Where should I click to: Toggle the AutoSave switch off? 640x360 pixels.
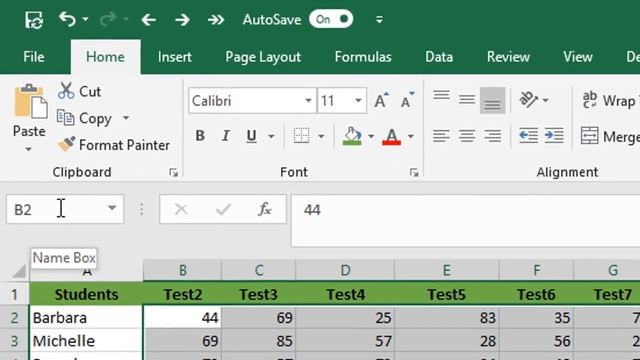click(331, 19)
